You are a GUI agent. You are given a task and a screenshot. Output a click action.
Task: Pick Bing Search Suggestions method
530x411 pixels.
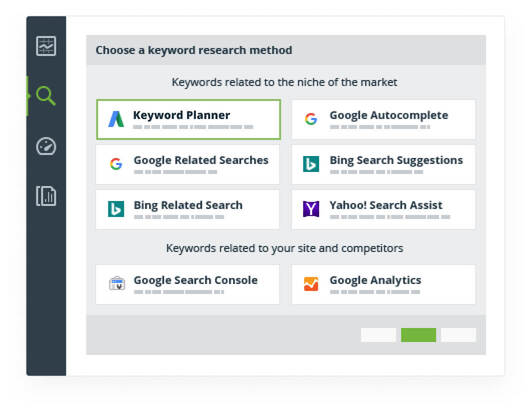coord(384,165)
